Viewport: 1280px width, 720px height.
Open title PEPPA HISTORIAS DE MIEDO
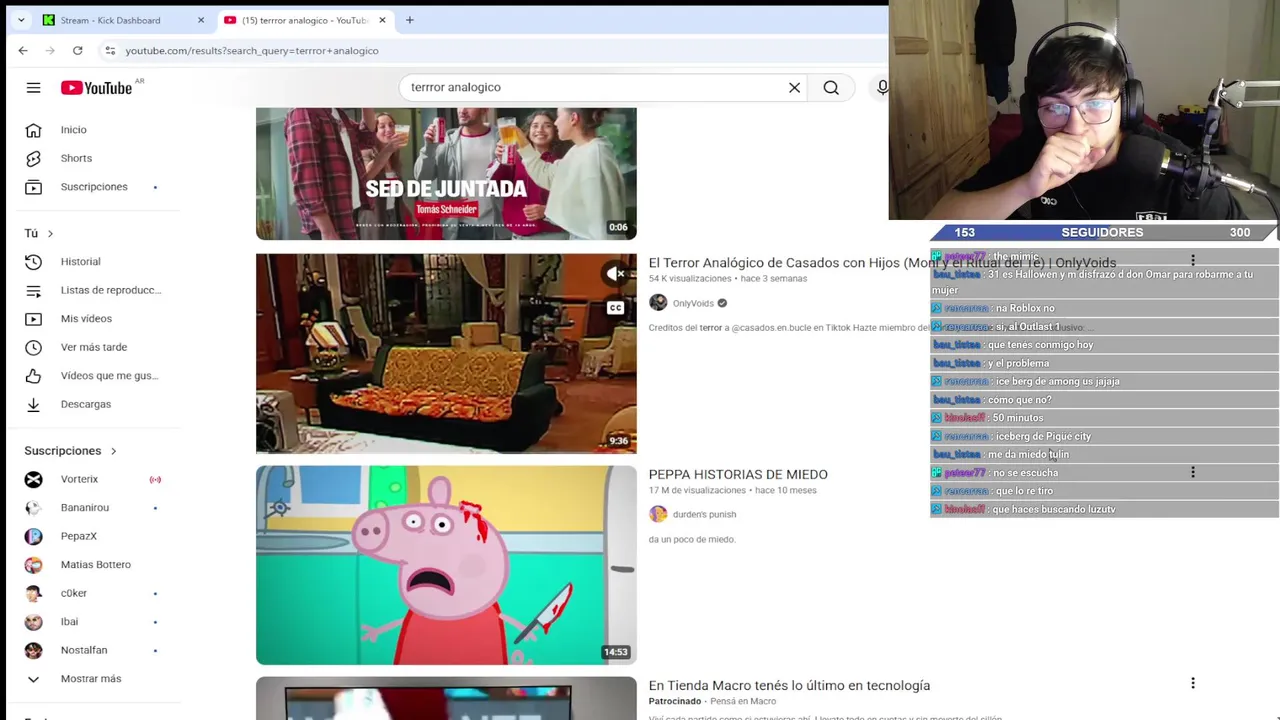pos(738,475)
